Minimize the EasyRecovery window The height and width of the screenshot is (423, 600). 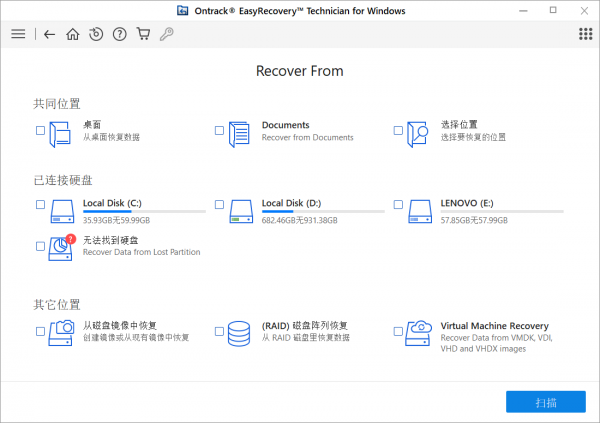coord(523,11)
